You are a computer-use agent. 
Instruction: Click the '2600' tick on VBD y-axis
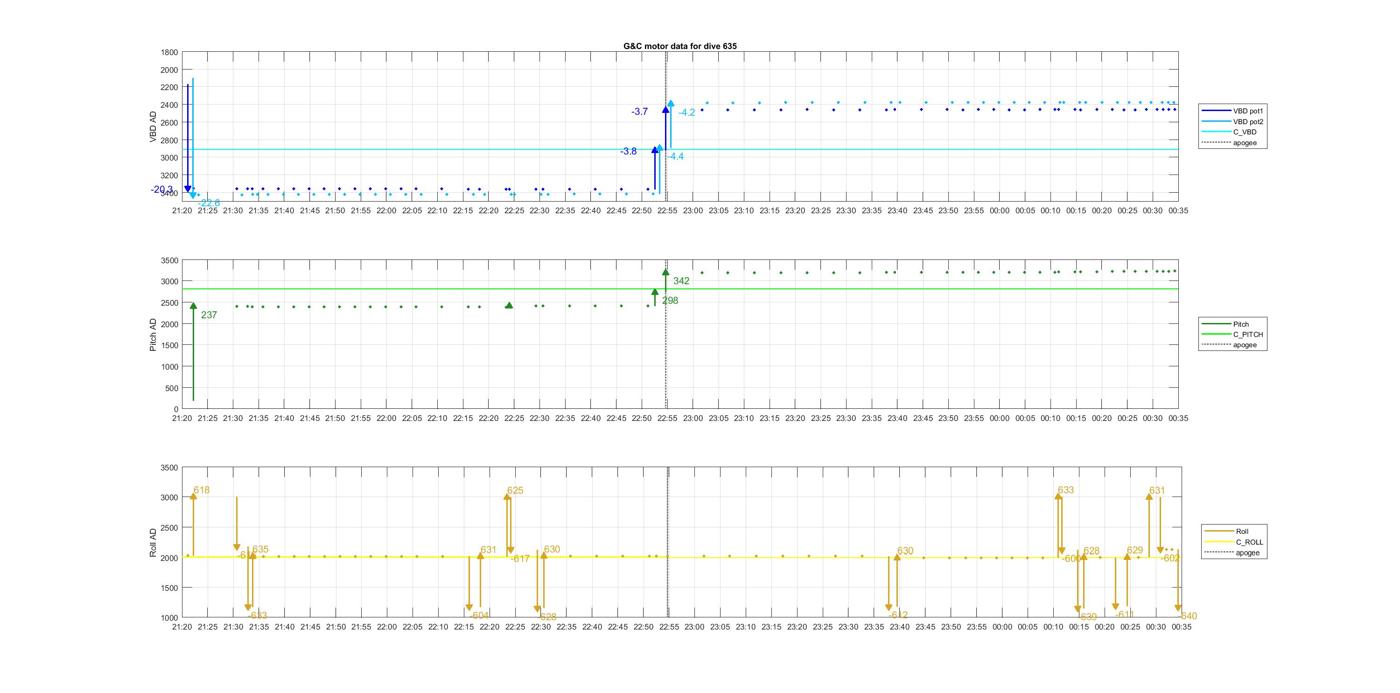[x=170, y=122]
